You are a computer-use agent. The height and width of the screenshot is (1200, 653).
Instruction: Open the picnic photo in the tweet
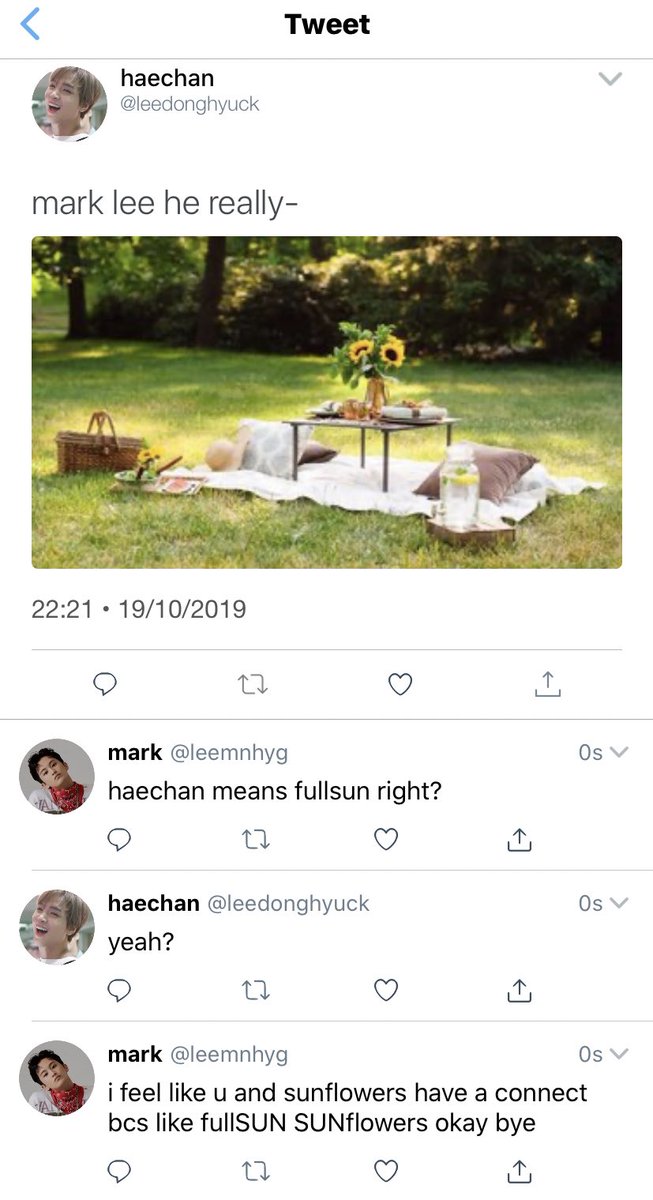327,402
